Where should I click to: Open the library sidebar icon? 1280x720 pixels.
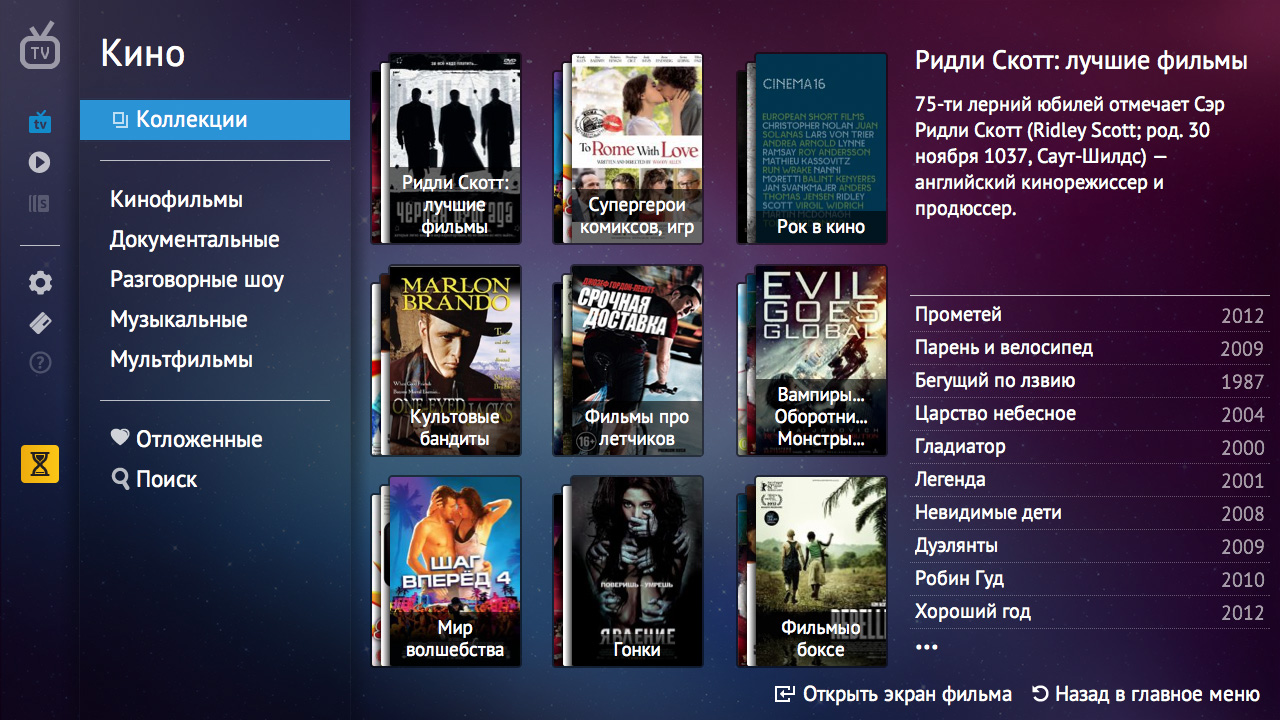(40, 204)
